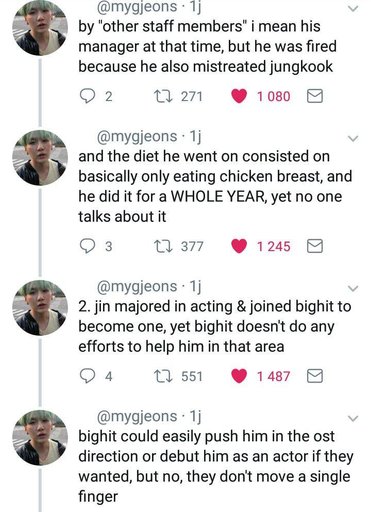Open @mygjeons handle on the last tweet
This screenshot has height=512, width=371.
[137, 417]
